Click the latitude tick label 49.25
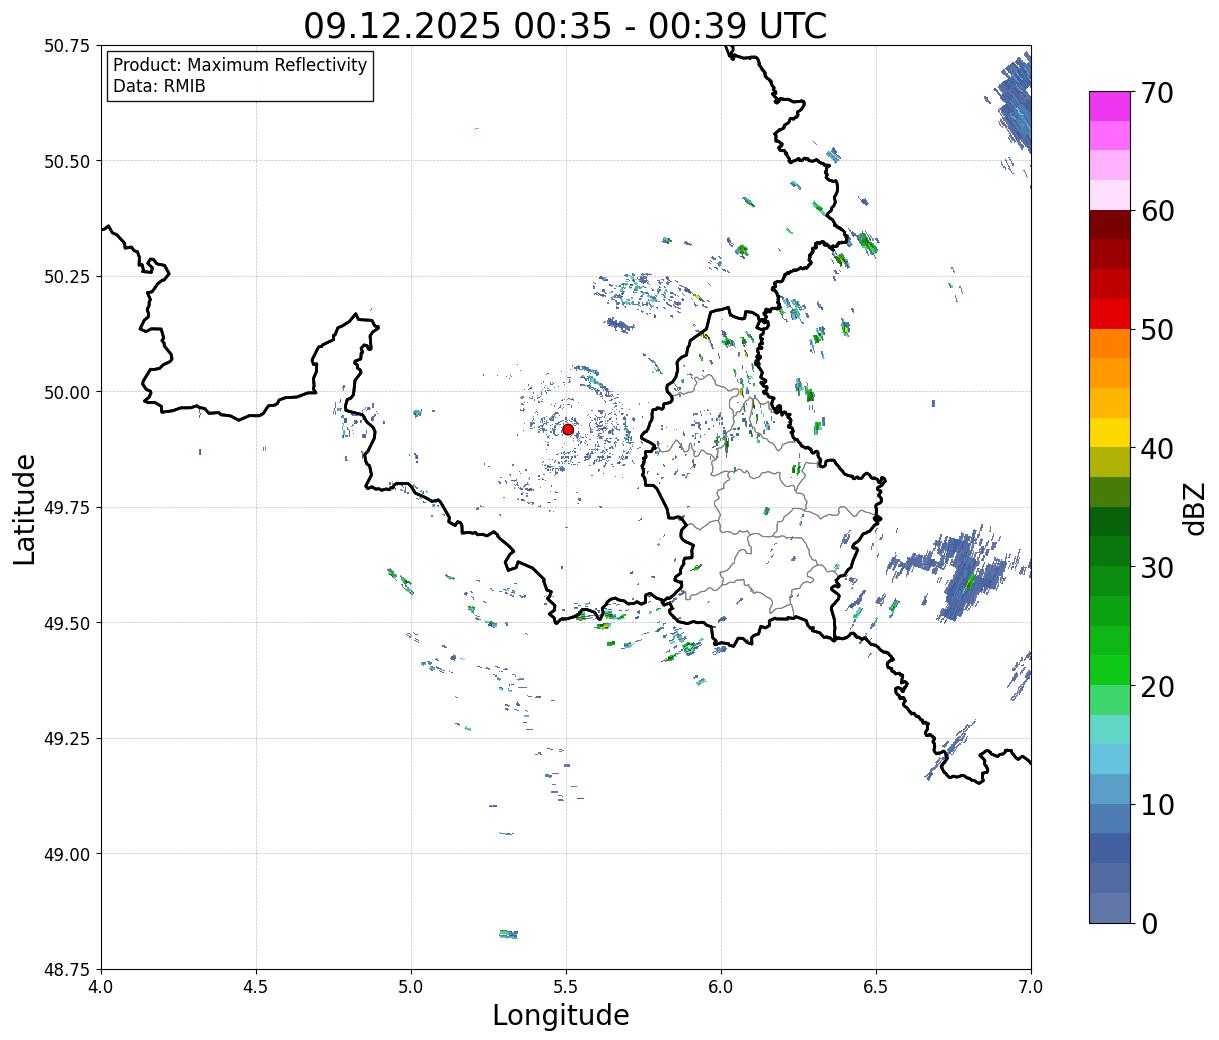Screen dimensions: 1219x1040 (x=66, y=739)
